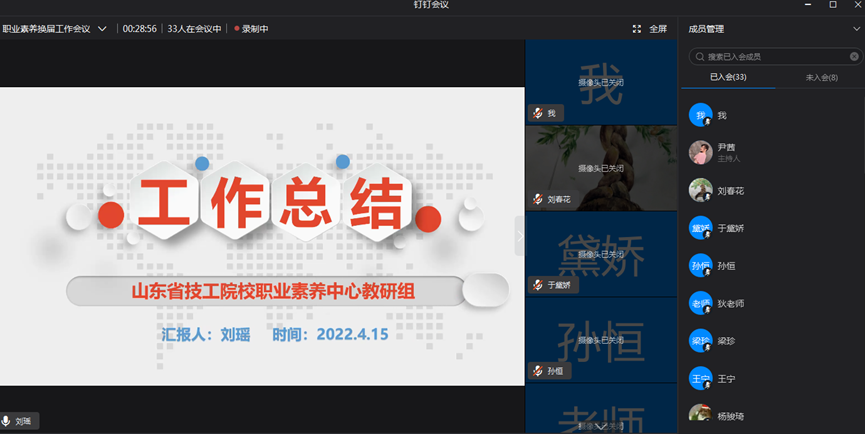The image size is (865, 434).
Task: Click the red 录制中 recording indicator
Action: coord(251,29)
